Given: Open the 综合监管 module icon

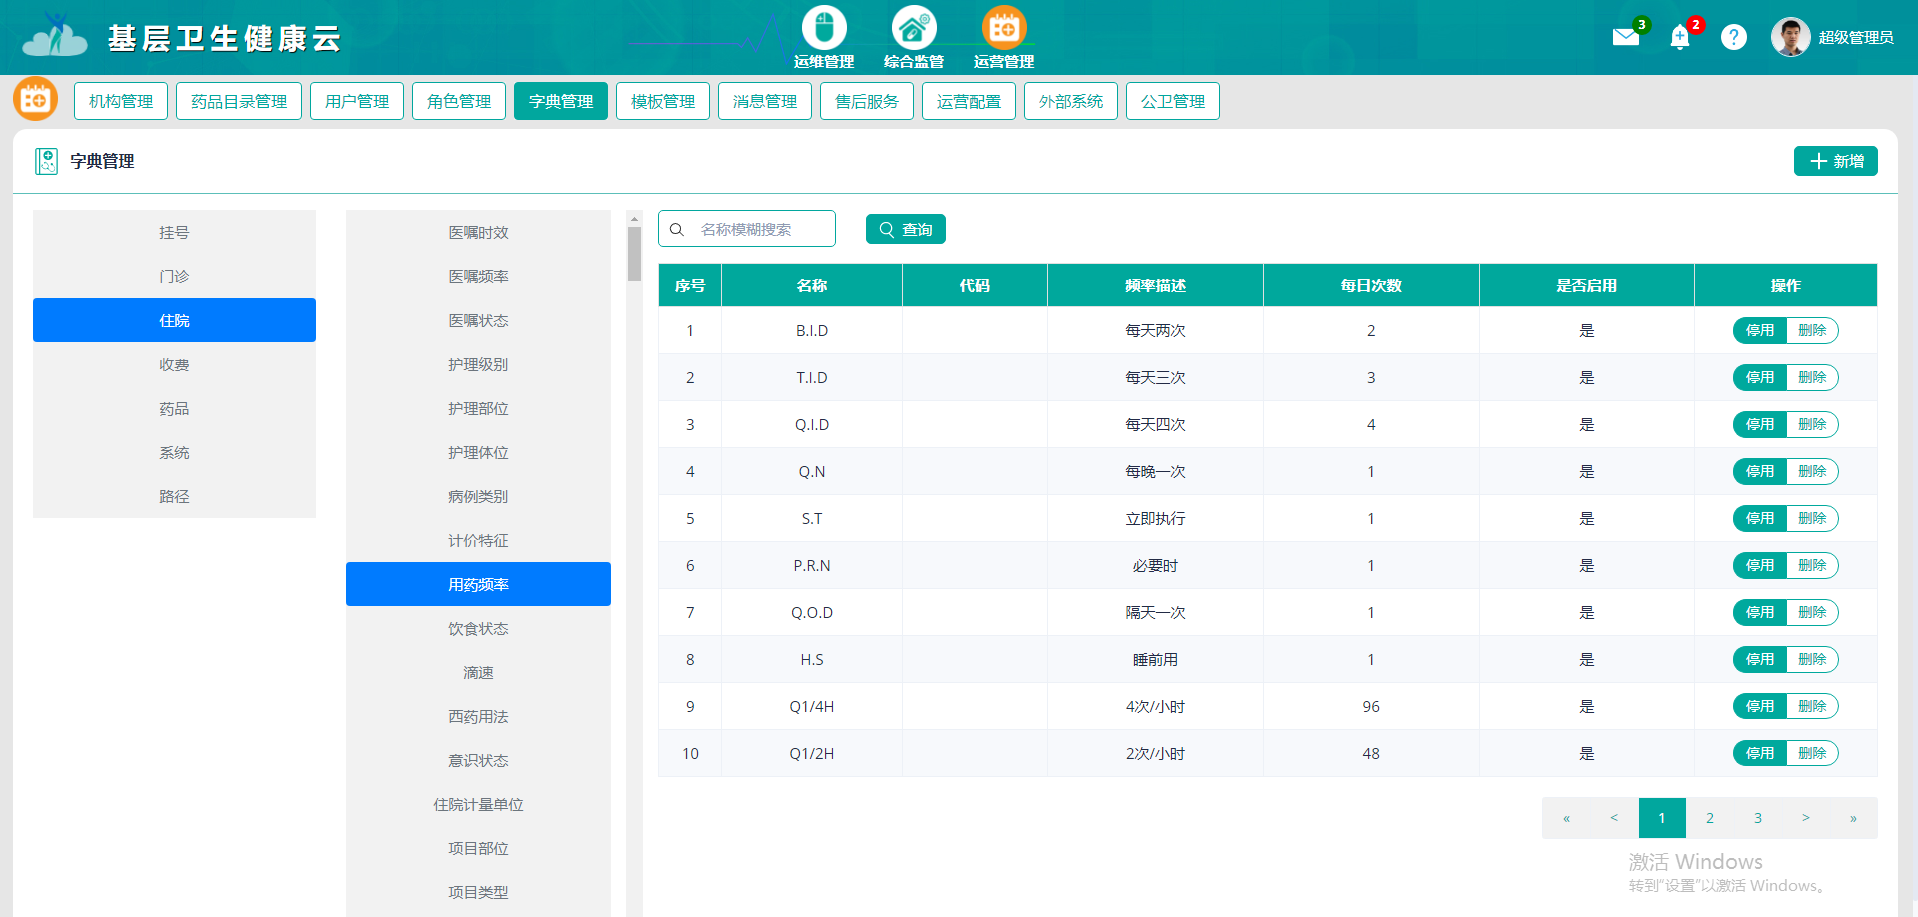Looking at the screenshot, I should (x=914, y=28).
